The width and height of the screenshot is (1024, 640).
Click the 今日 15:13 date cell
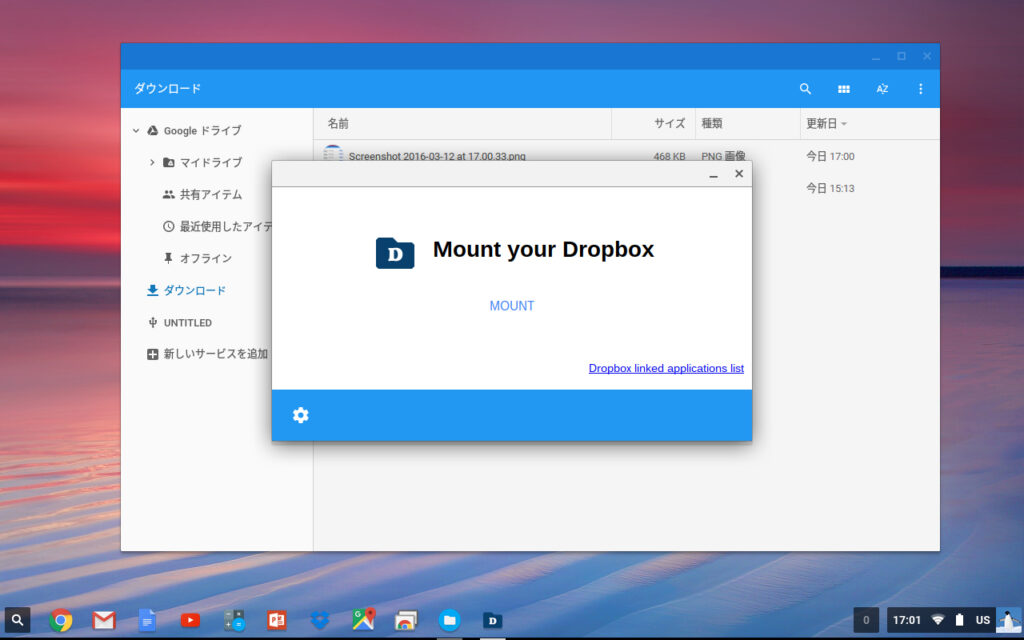point(830,188)
